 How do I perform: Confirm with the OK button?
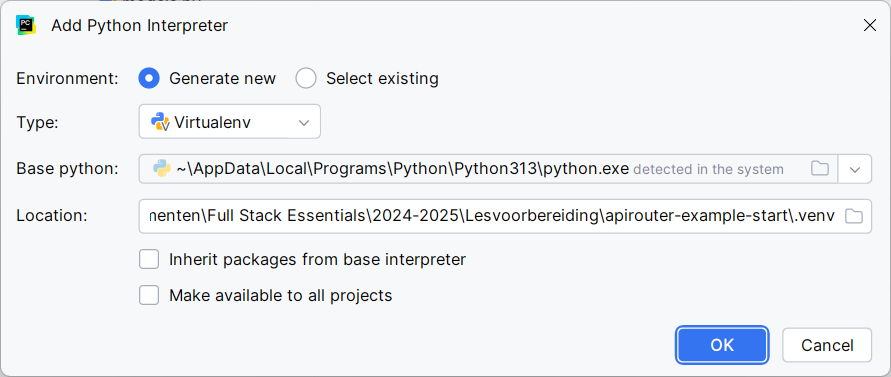click(x=722, y=345)
